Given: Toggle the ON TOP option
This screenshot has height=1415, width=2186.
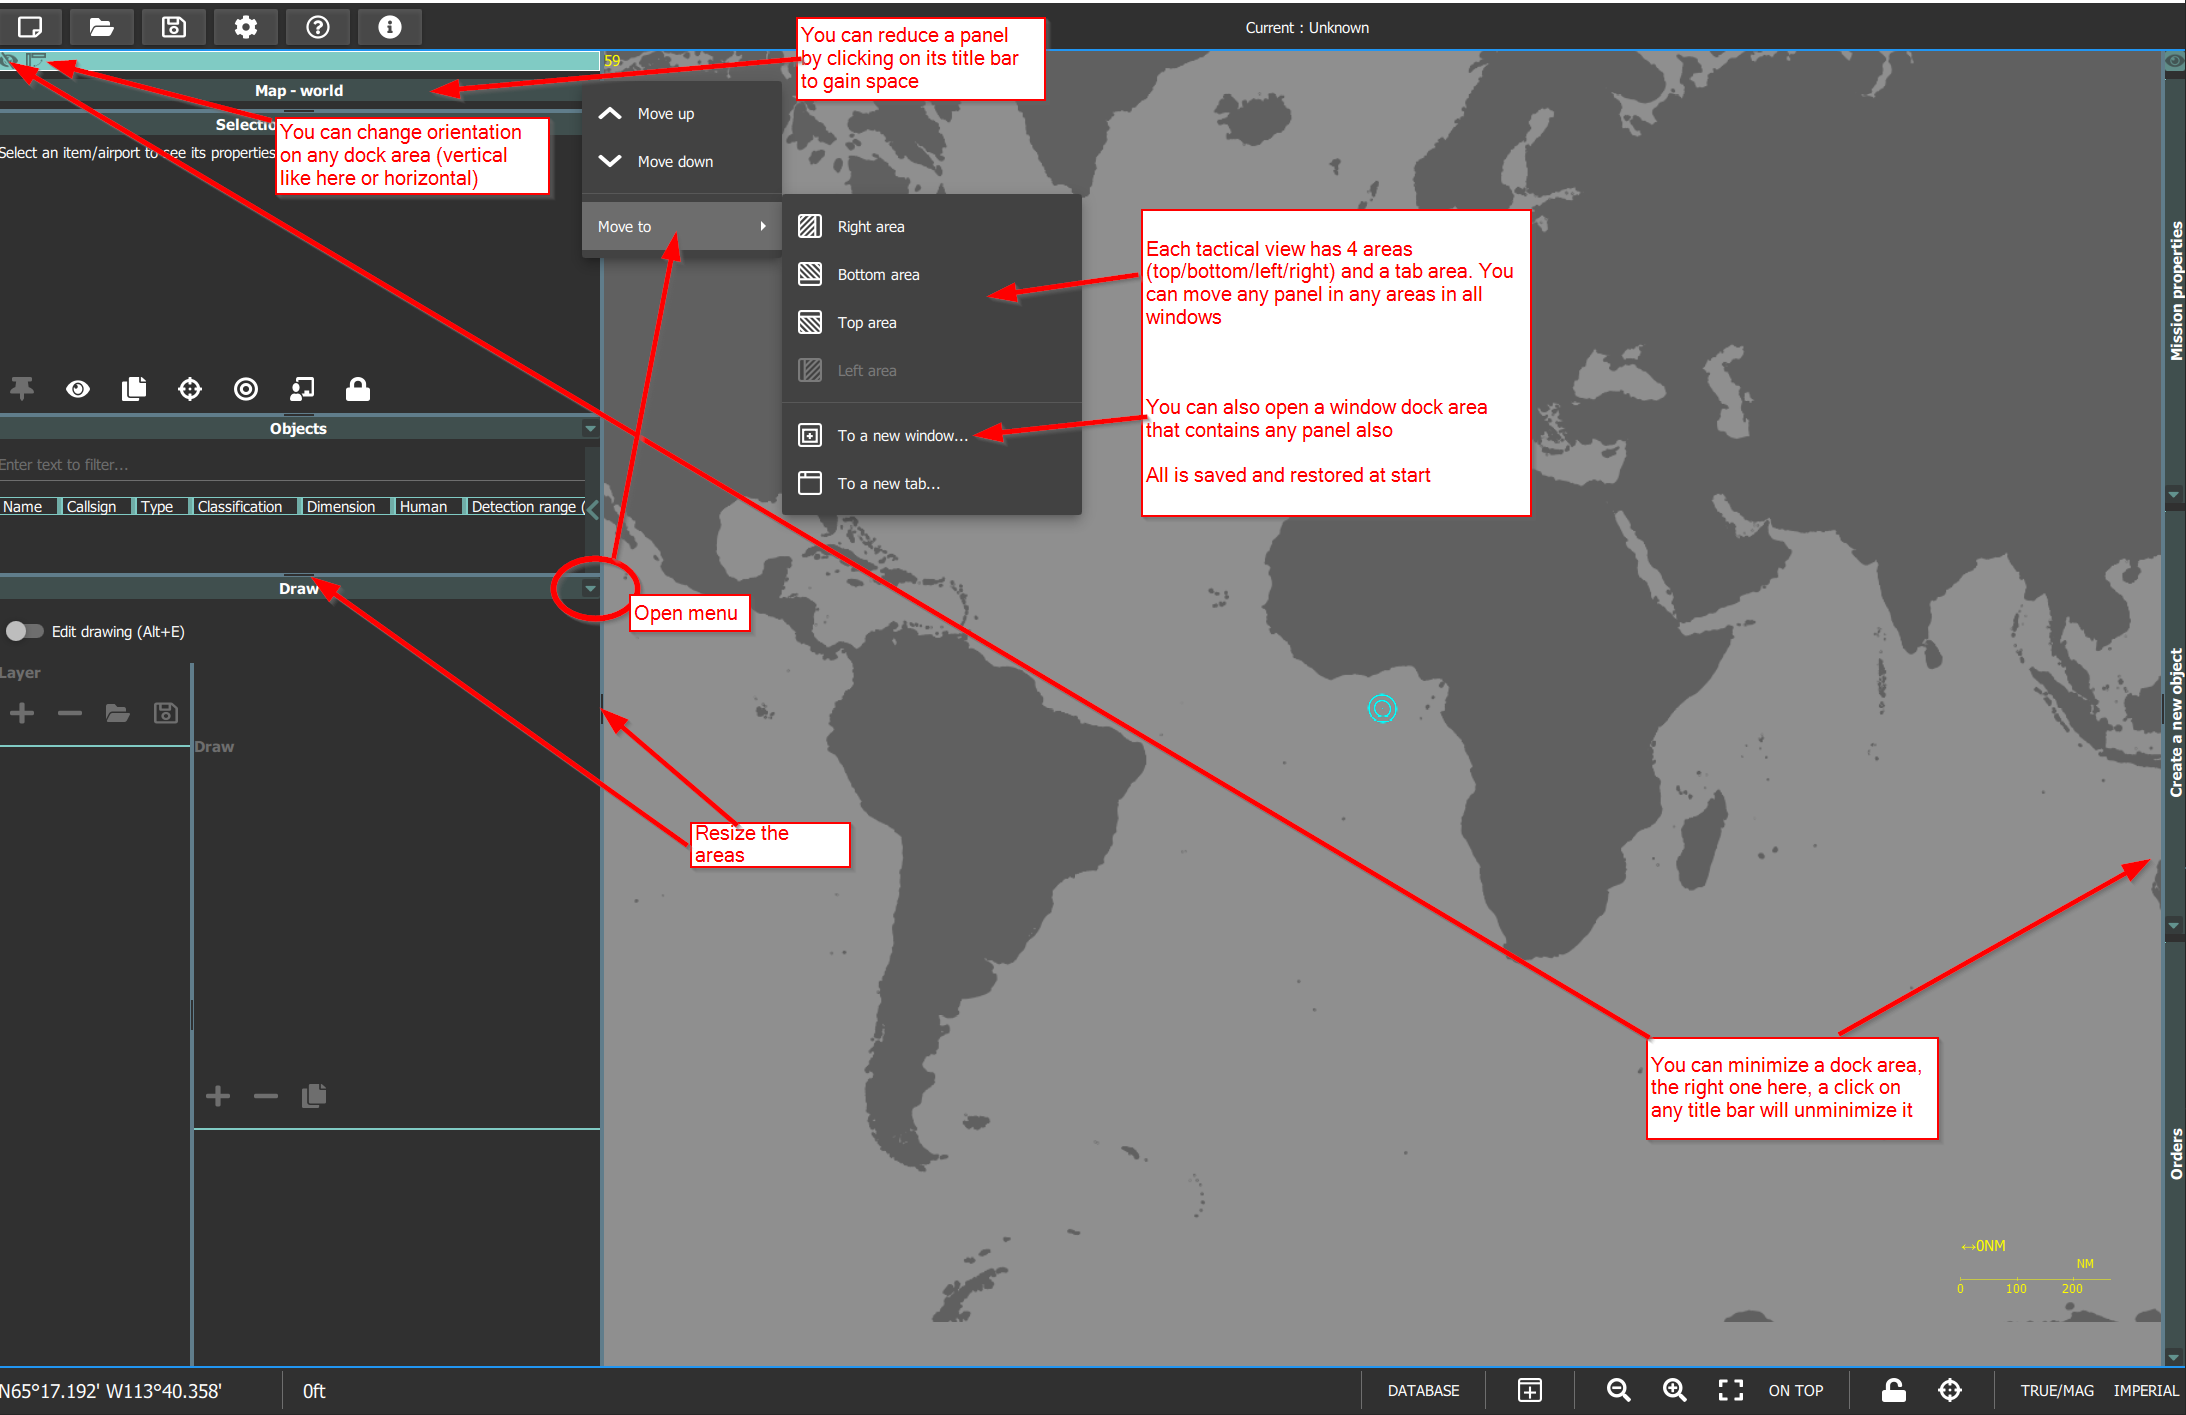Looking at the screenshot, I should (x=1796, y=1391).
